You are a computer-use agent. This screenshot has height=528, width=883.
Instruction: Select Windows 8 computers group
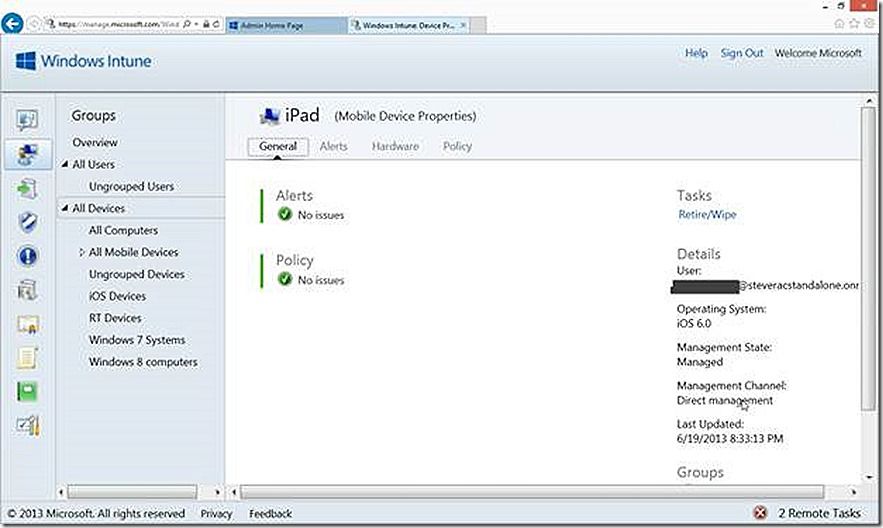pyautogui.click(x=143, y=362)
